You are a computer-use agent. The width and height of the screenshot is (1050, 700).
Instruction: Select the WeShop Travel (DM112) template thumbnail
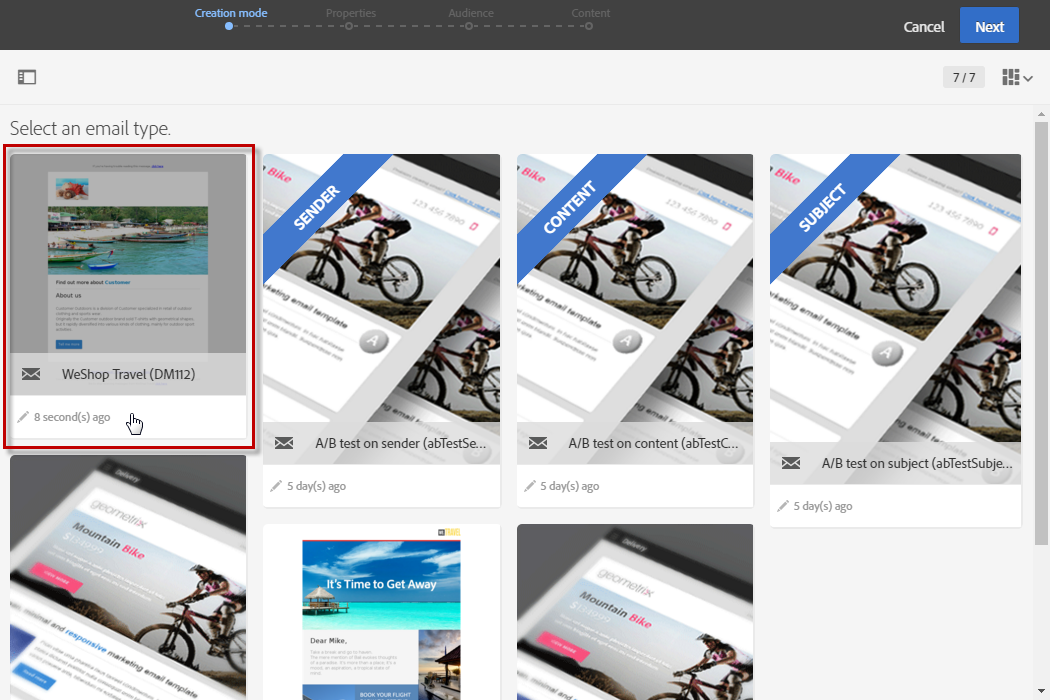pos(128,254)
